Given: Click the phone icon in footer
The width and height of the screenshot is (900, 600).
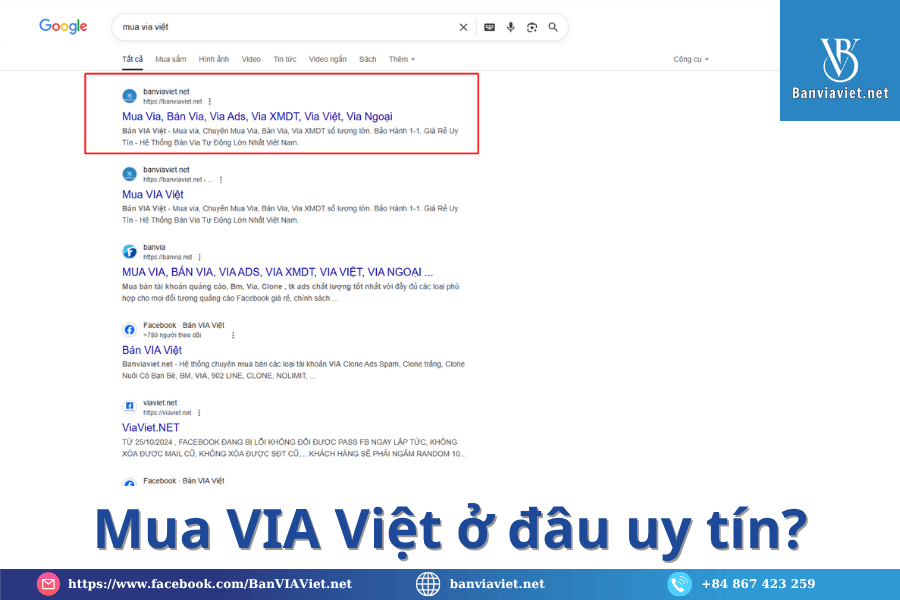Looking at the screenshot, I should pyautogui.click(x=679, y=584).
